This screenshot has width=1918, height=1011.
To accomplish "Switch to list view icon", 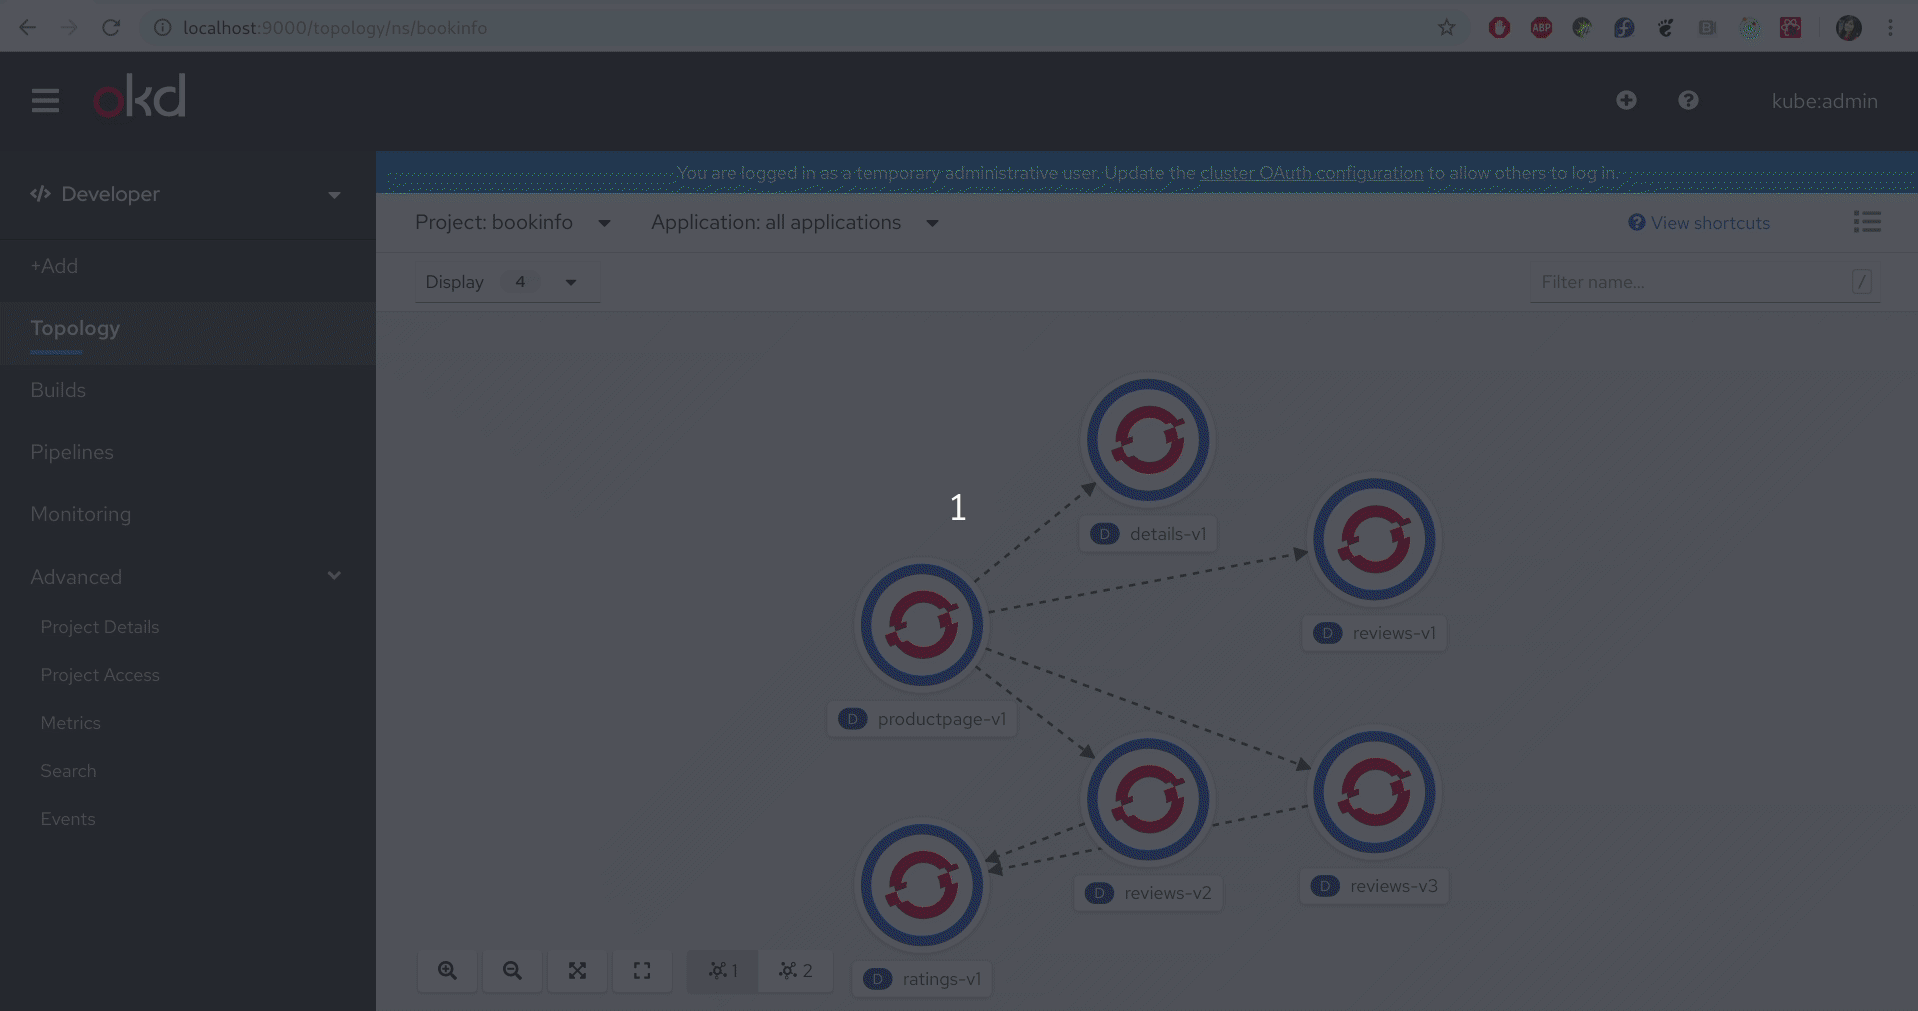I will [1867, 222].
